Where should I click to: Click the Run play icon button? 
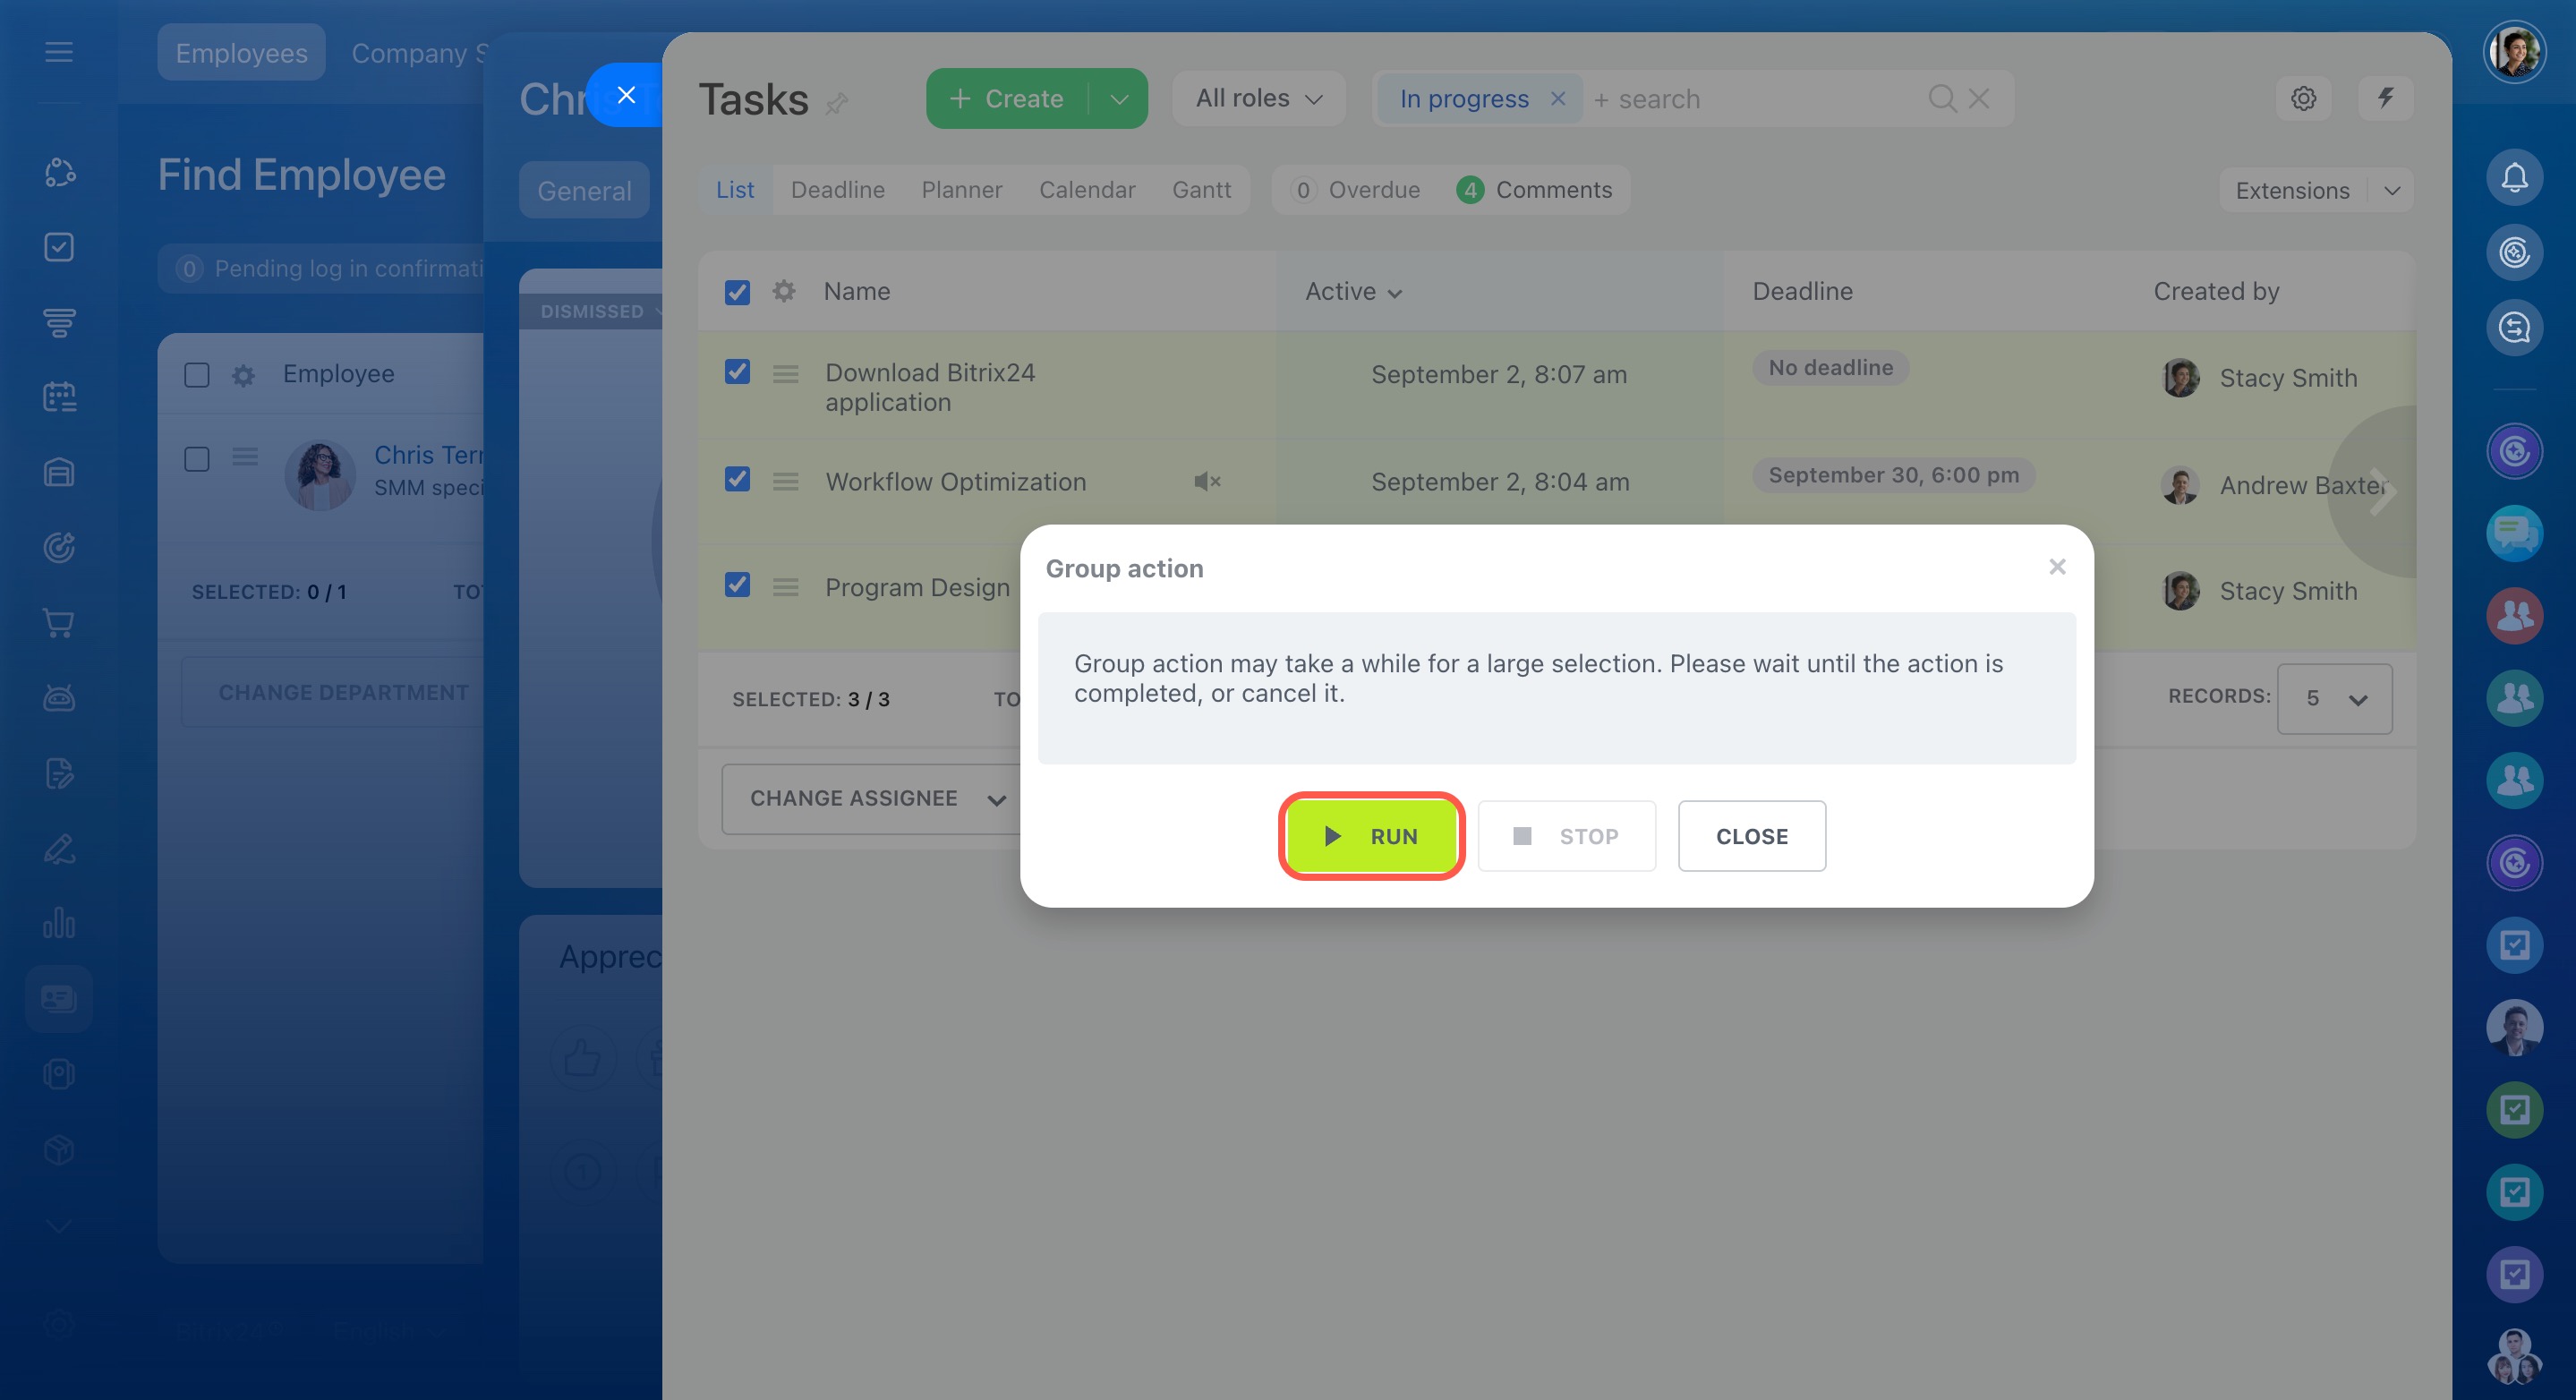(1370, 836)
